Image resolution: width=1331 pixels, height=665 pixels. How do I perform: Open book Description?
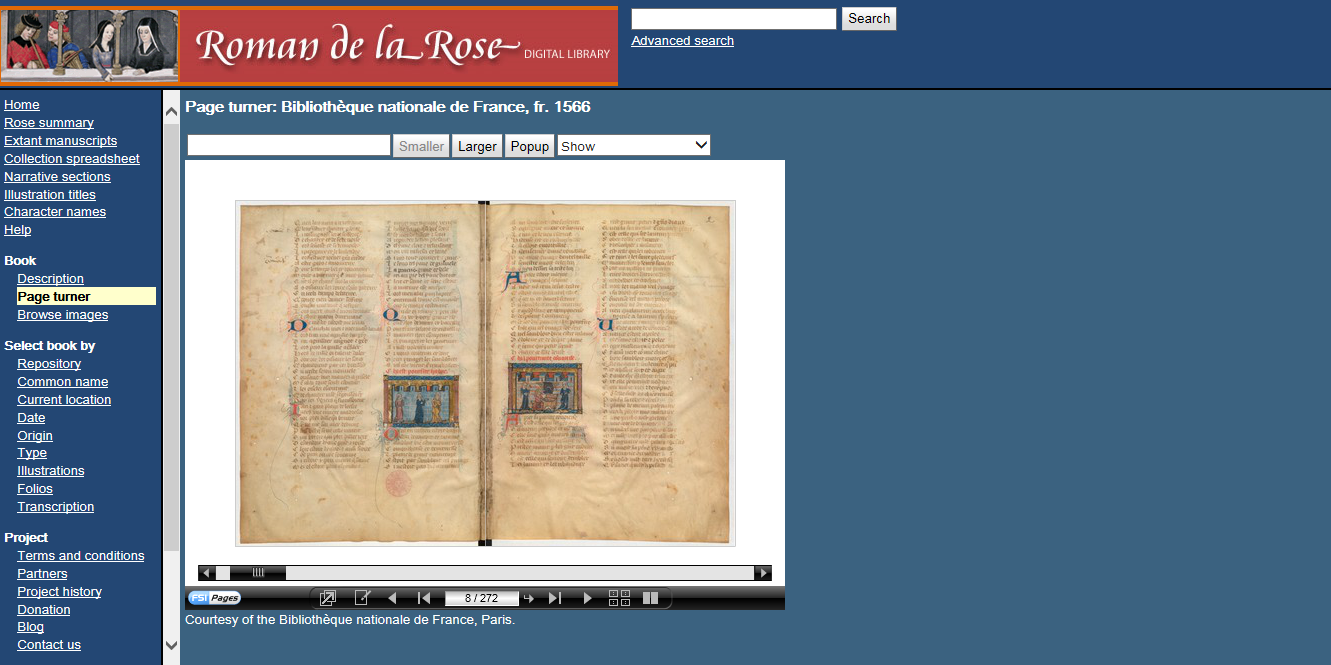pos(51,279)
